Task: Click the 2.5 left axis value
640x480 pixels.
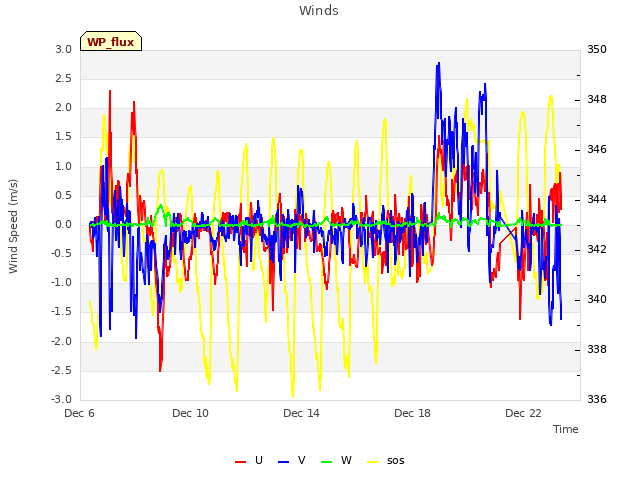Action: (63, 78)
